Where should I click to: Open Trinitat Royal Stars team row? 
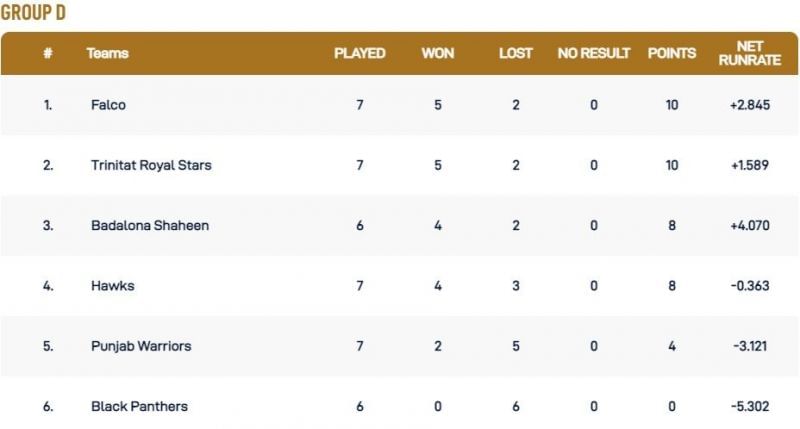[151, 165]
